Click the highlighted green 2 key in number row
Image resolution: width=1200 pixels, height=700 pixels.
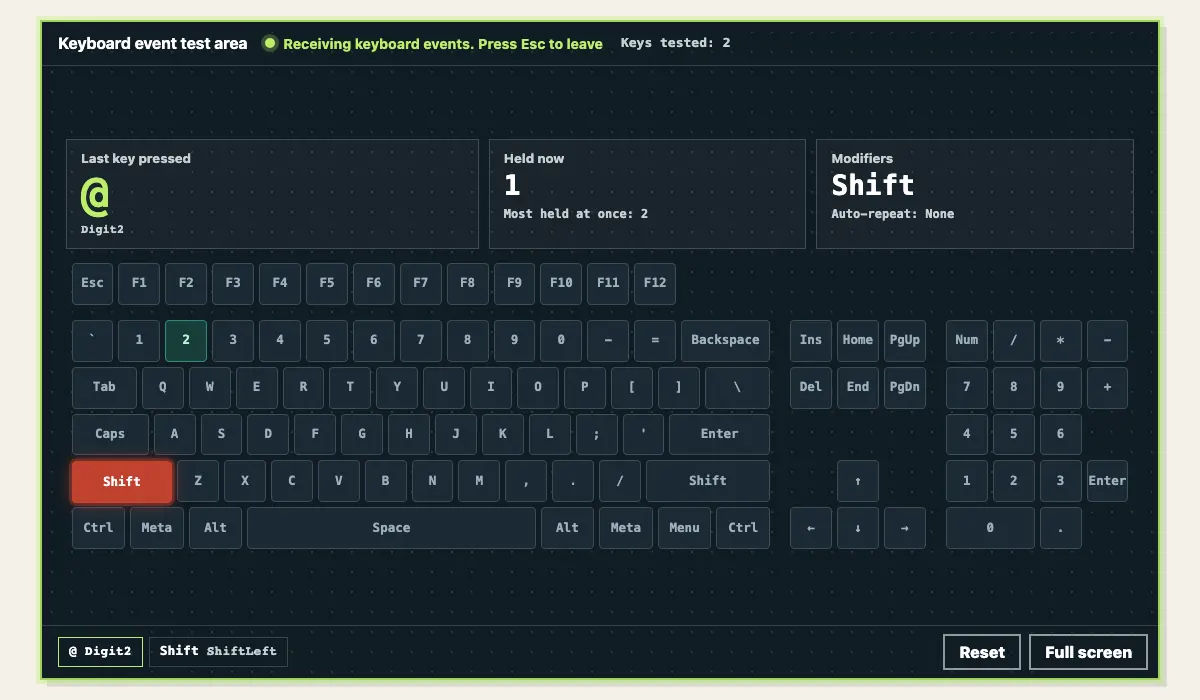(186, 340)
